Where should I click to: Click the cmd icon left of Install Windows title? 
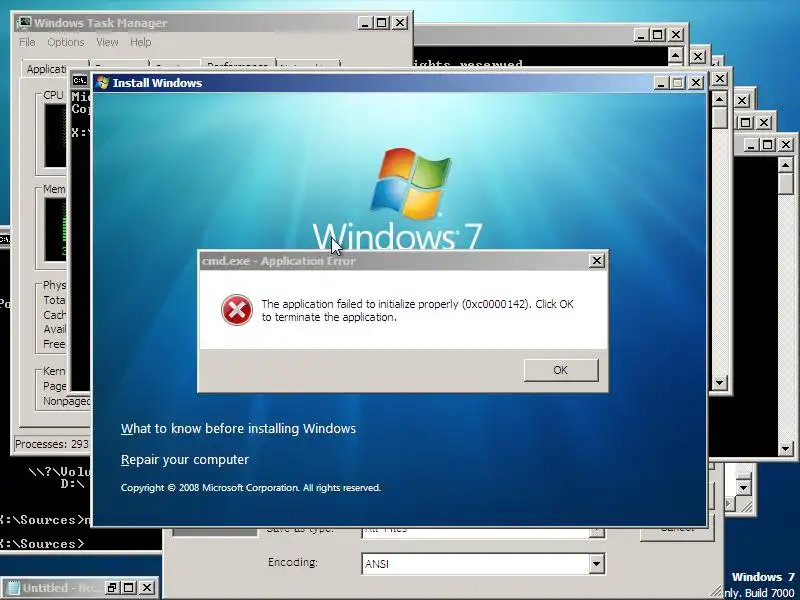coord(80,81)
